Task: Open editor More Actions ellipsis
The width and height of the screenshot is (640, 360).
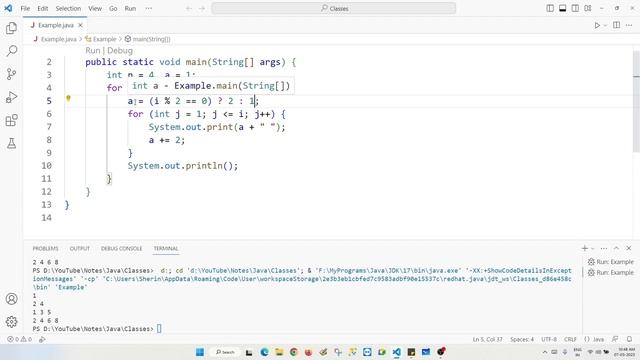Action: (629, 25)
